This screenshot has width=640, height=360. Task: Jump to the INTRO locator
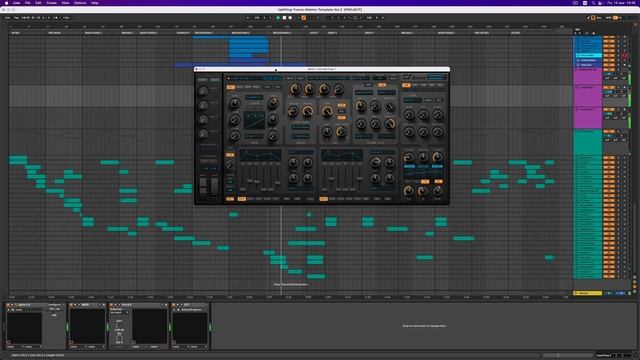click(x=16, y=33)
